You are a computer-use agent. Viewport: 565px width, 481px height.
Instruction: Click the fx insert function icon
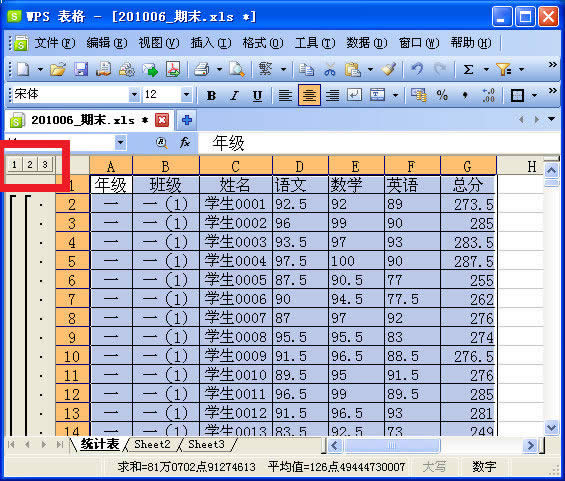184,143
